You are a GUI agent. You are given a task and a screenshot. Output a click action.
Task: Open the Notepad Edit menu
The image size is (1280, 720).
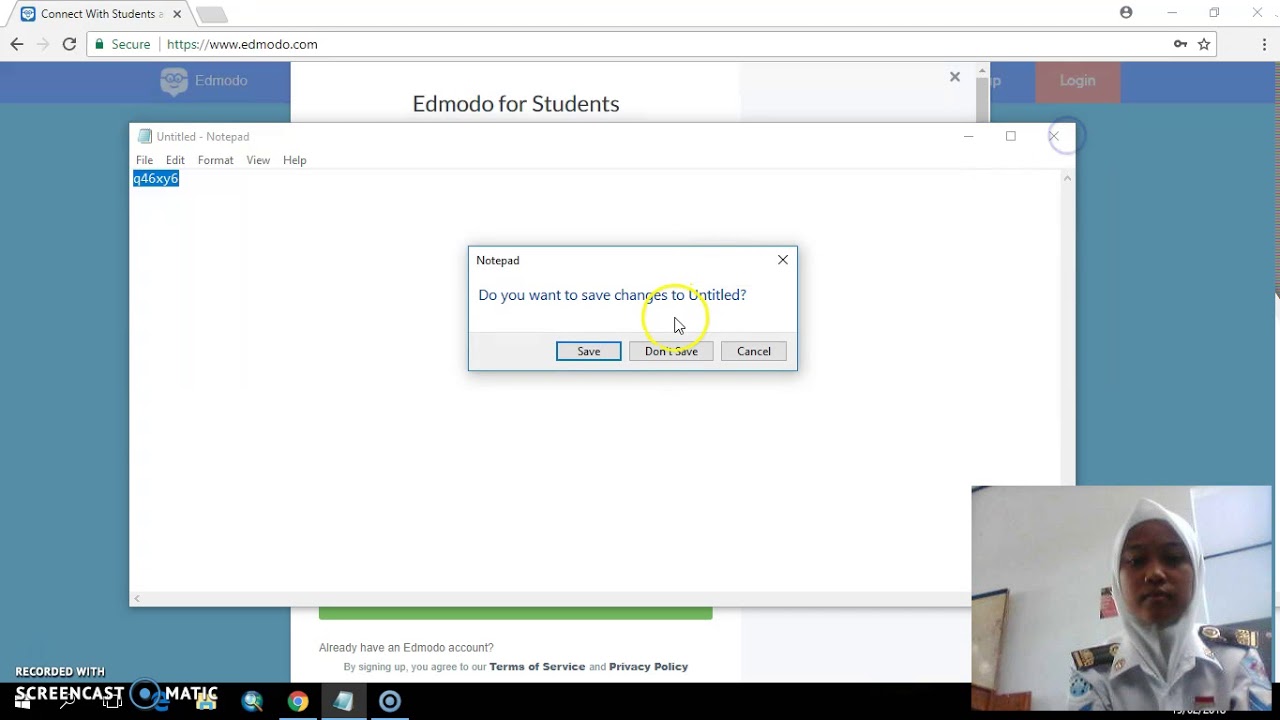coord(175,160)
